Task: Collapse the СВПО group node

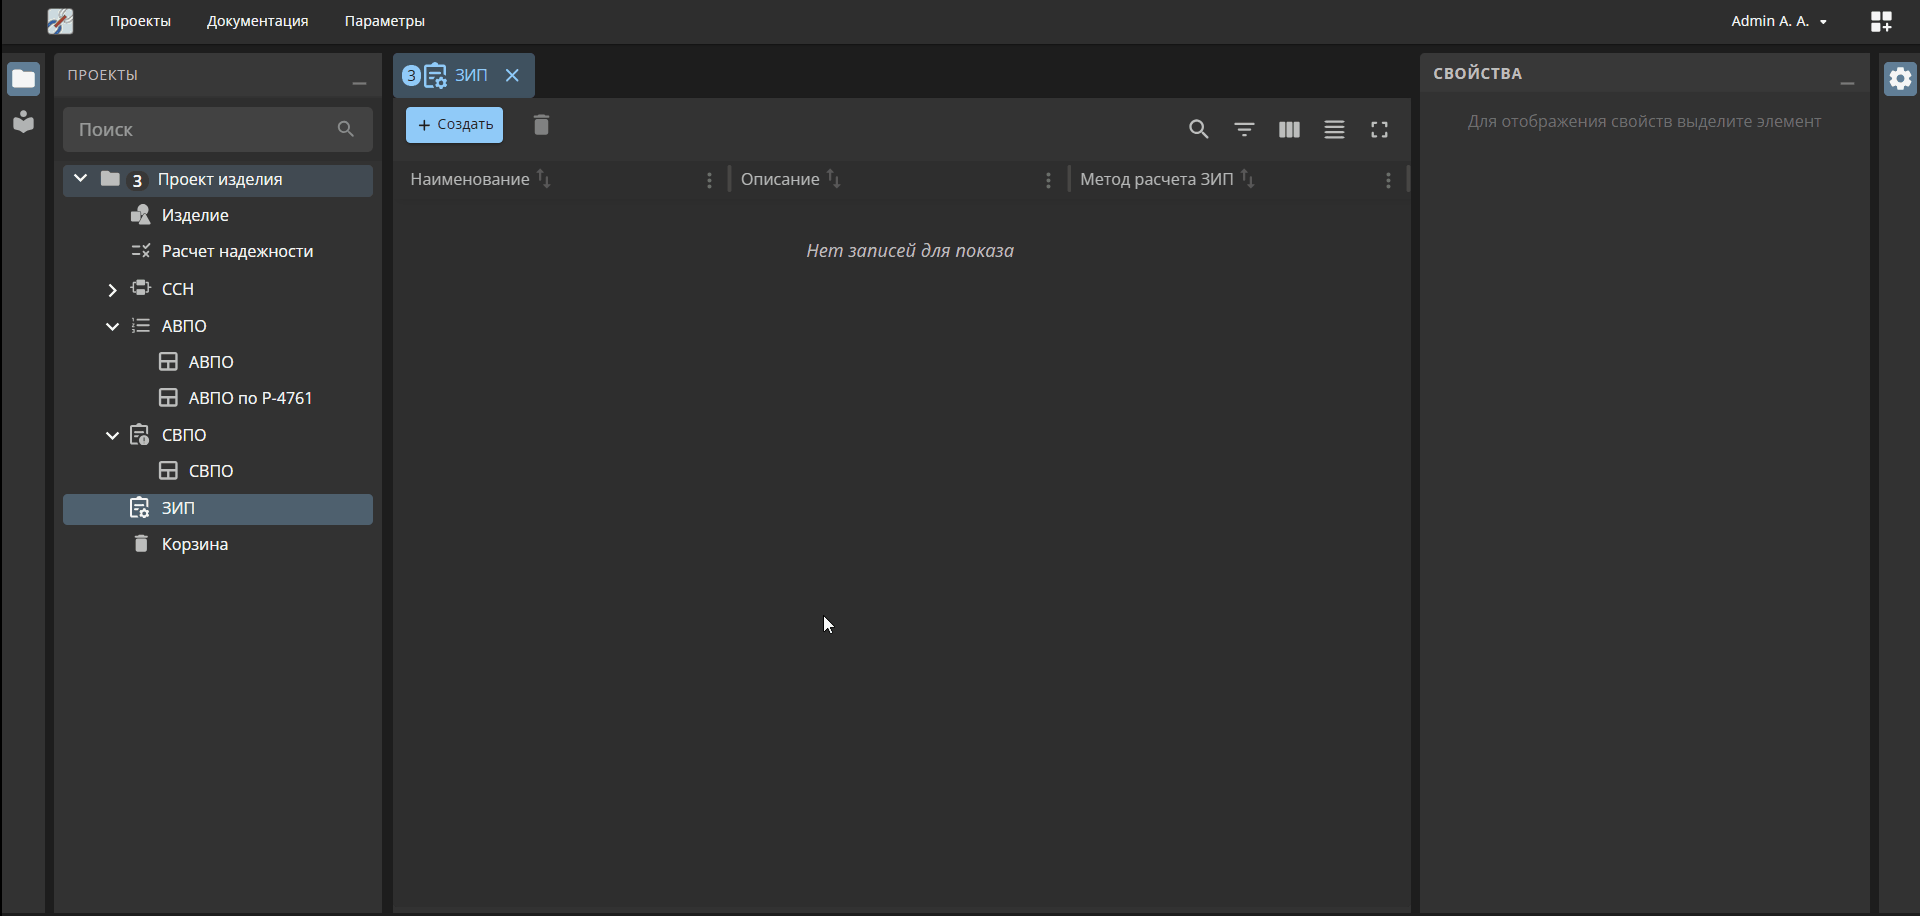Action: (112, 435)
